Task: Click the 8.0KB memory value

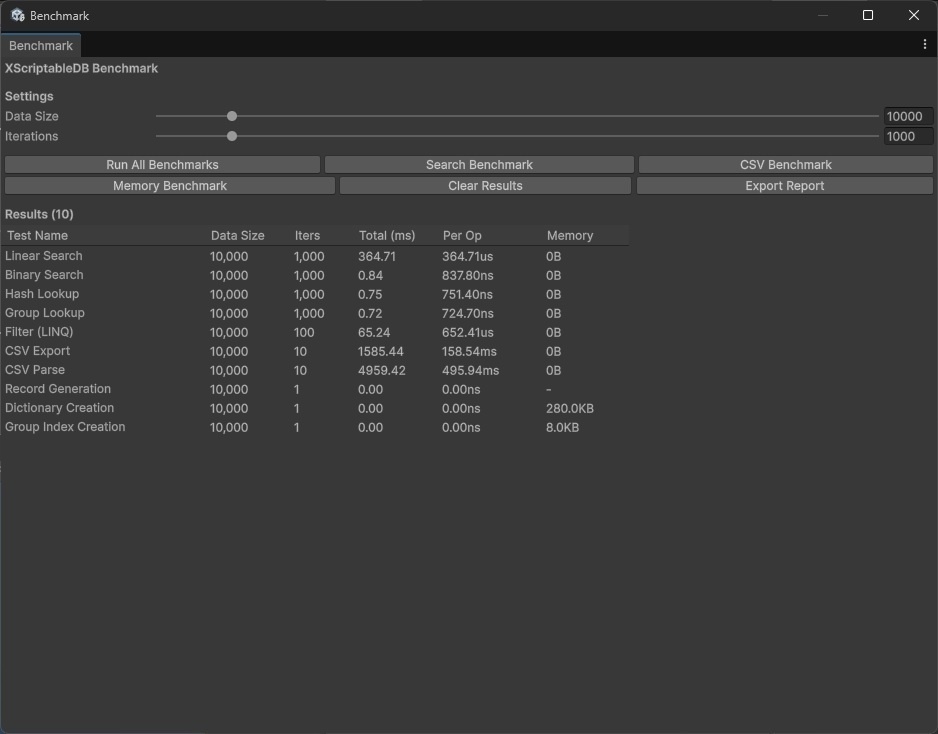Action: [562, 428]
